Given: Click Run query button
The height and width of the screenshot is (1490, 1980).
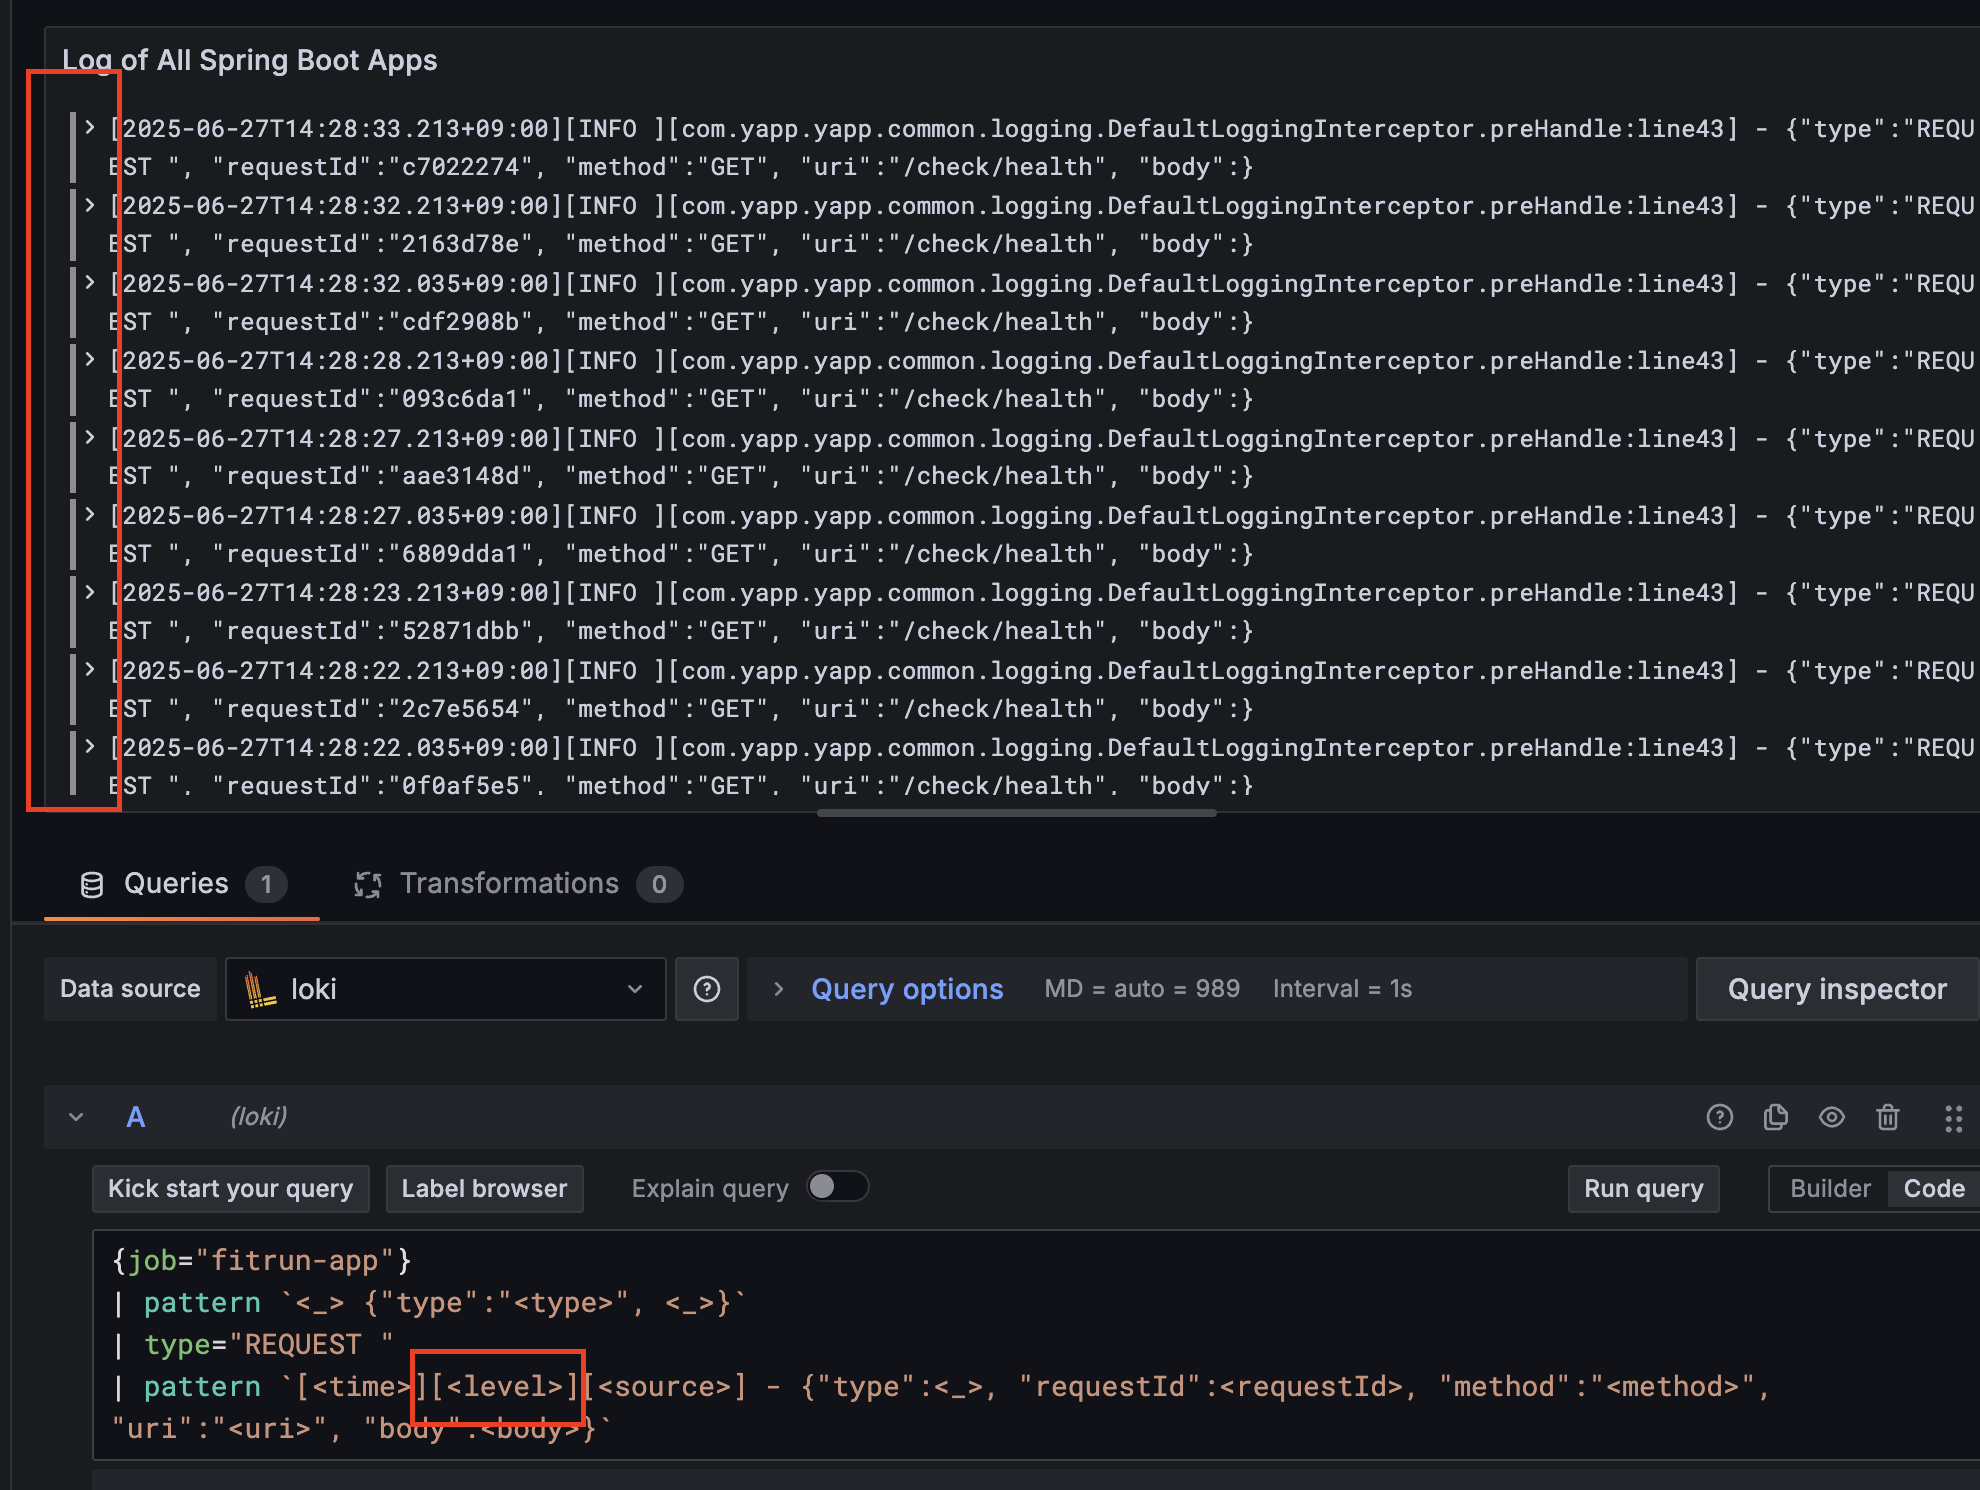Looking at the screenshot, I should click(1644, 1189).
